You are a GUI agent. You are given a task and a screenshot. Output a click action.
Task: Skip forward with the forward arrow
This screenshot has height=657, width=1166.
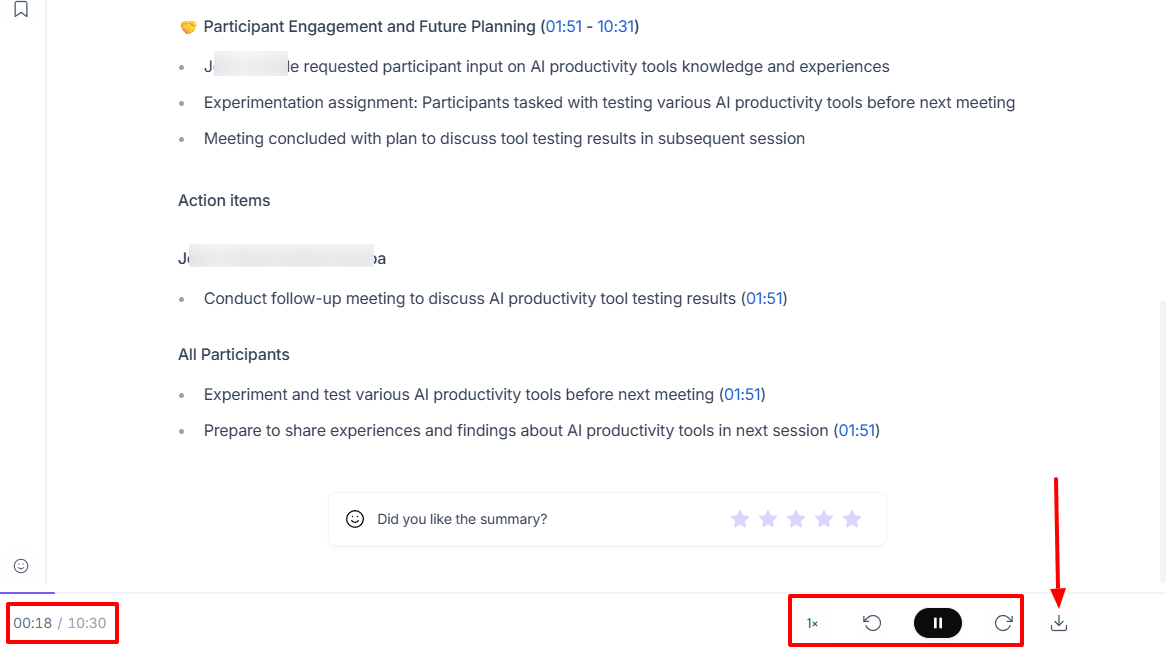tap(1003, 623)
